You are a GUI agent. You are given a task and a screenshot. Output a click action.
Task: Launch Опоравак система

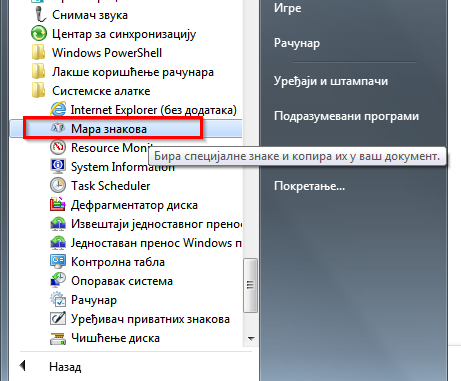122,281
